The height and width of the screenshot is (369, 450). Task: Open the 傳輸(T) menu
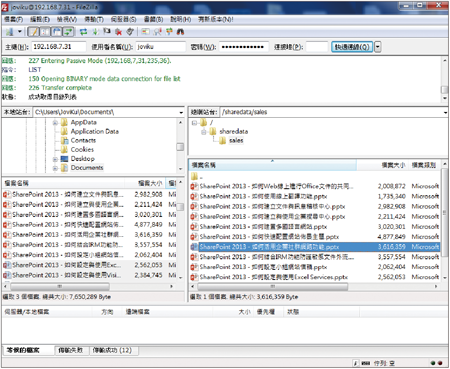94,19
